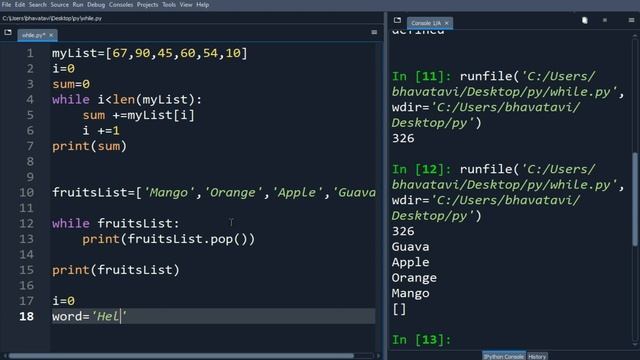The width and height of the screenshot is (640, 360).
Task: Click the console vertical scrollbar
Action: click(x=635, y=199)
